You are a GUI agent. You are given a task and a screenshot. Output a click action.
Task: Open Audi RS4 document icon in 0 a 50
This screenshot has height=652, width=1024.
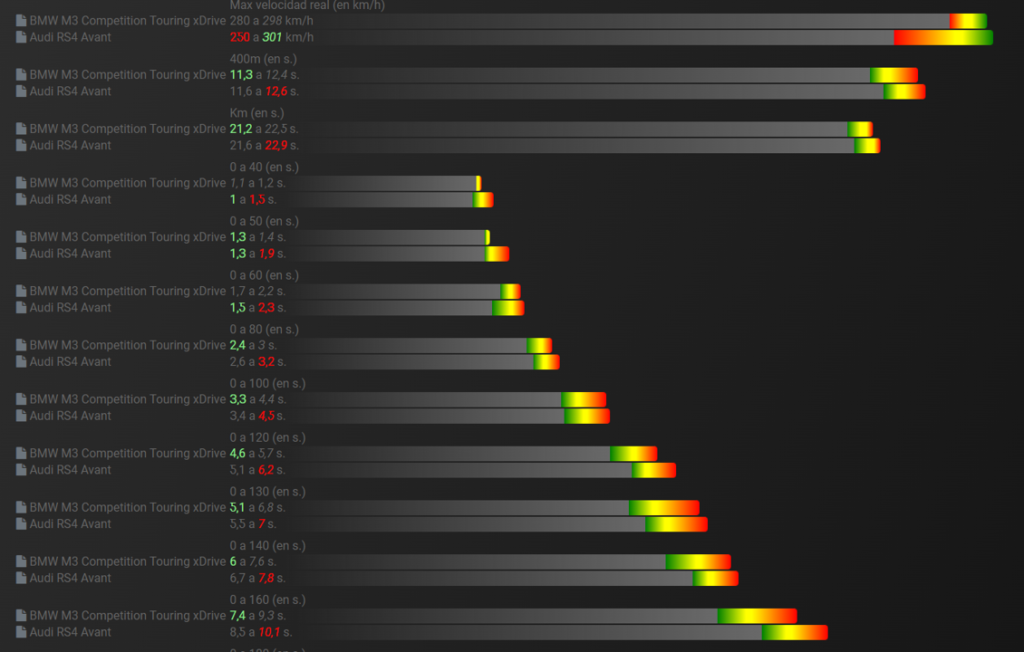21,253
